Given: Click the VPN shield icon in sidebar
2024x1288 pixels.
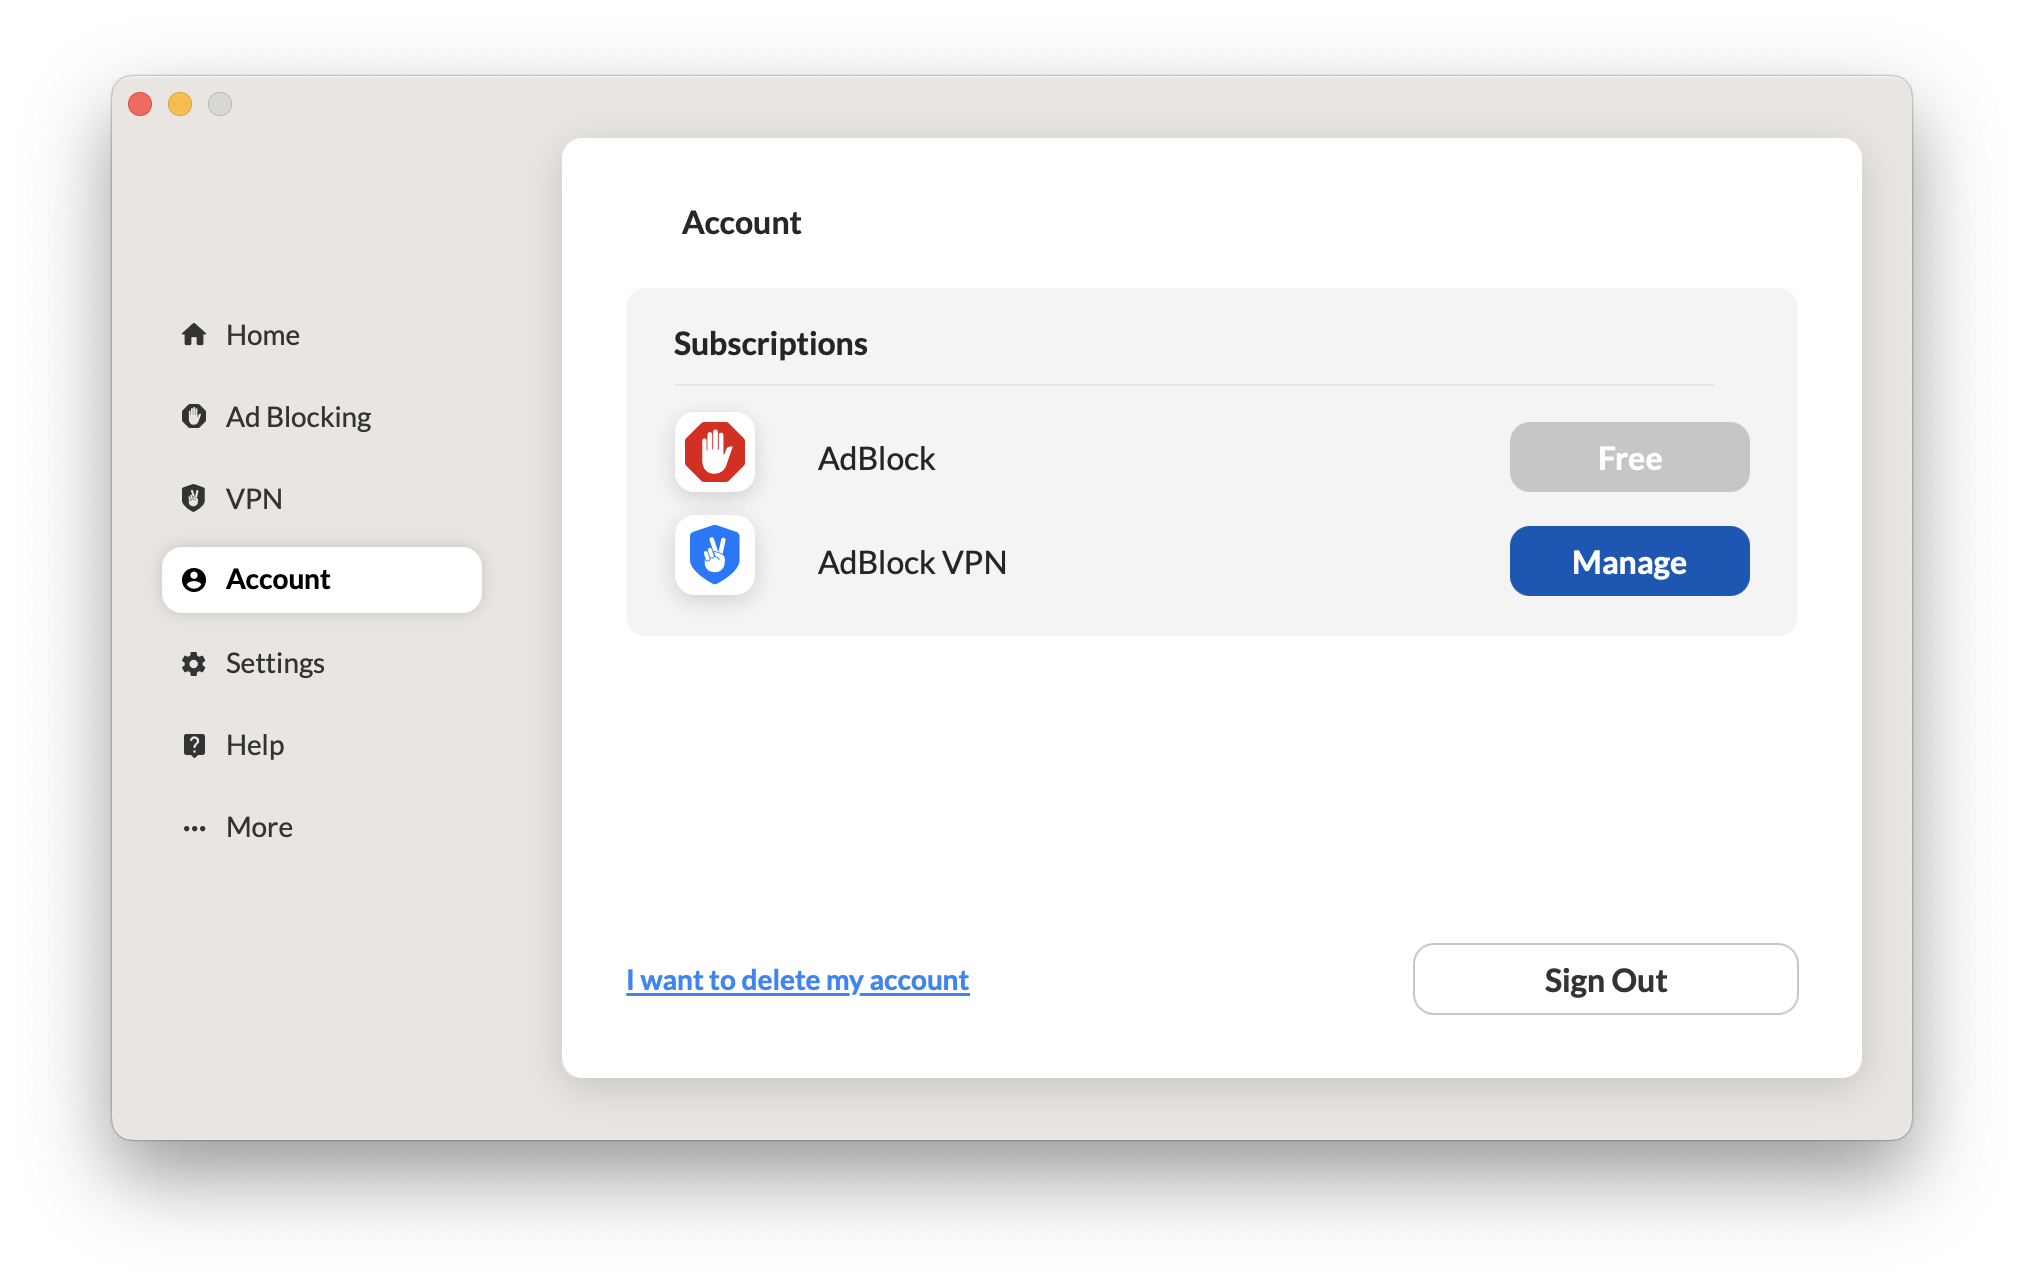Looking at the screenshot, I should [x=194, y=498].
